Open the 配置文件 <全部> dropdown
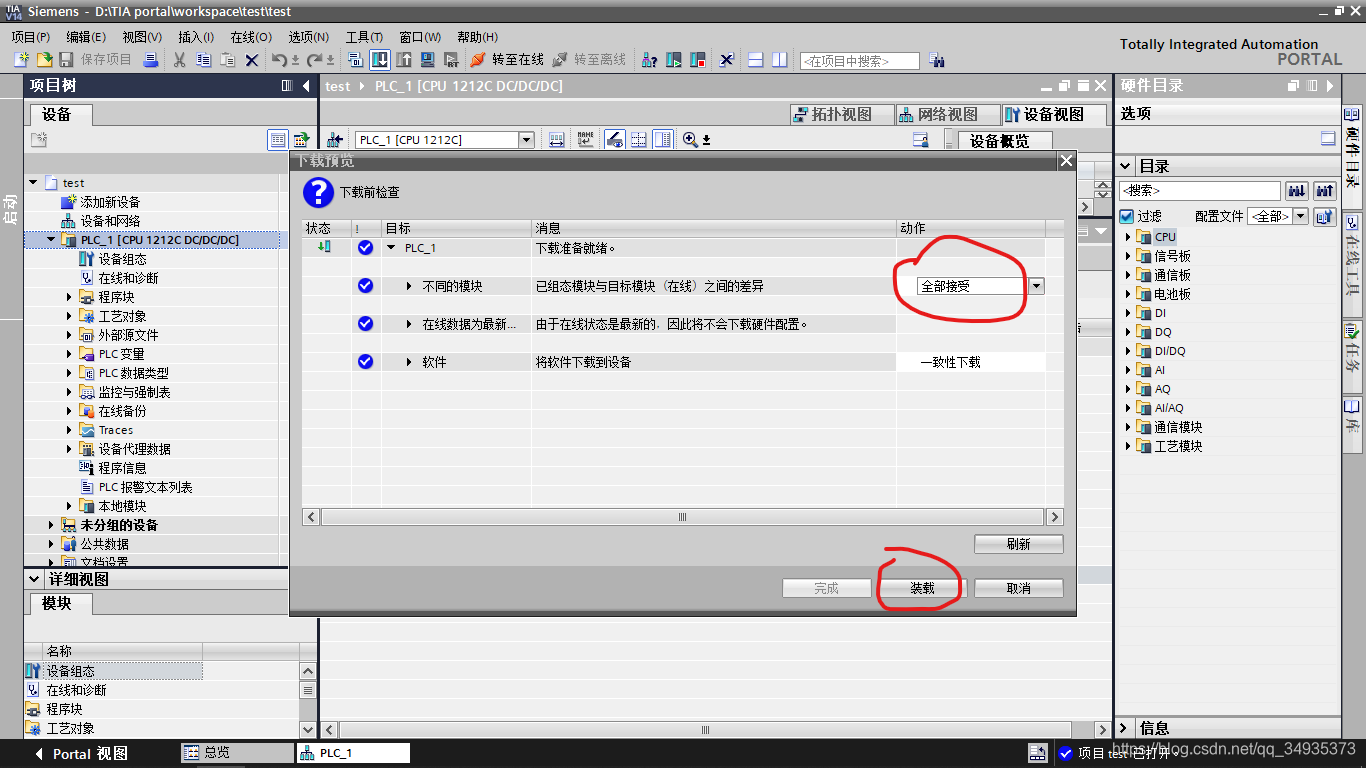Viewport: 1366px width, 768px height. (1300, 216)
